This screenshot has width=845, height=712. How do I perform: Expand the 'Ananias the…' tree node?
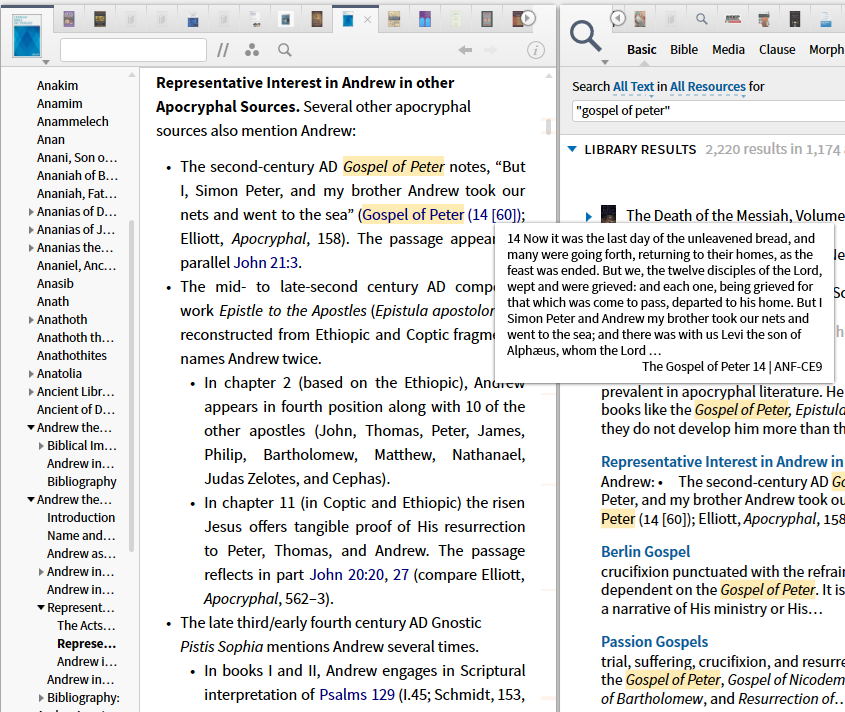click(x=31, y=248)
